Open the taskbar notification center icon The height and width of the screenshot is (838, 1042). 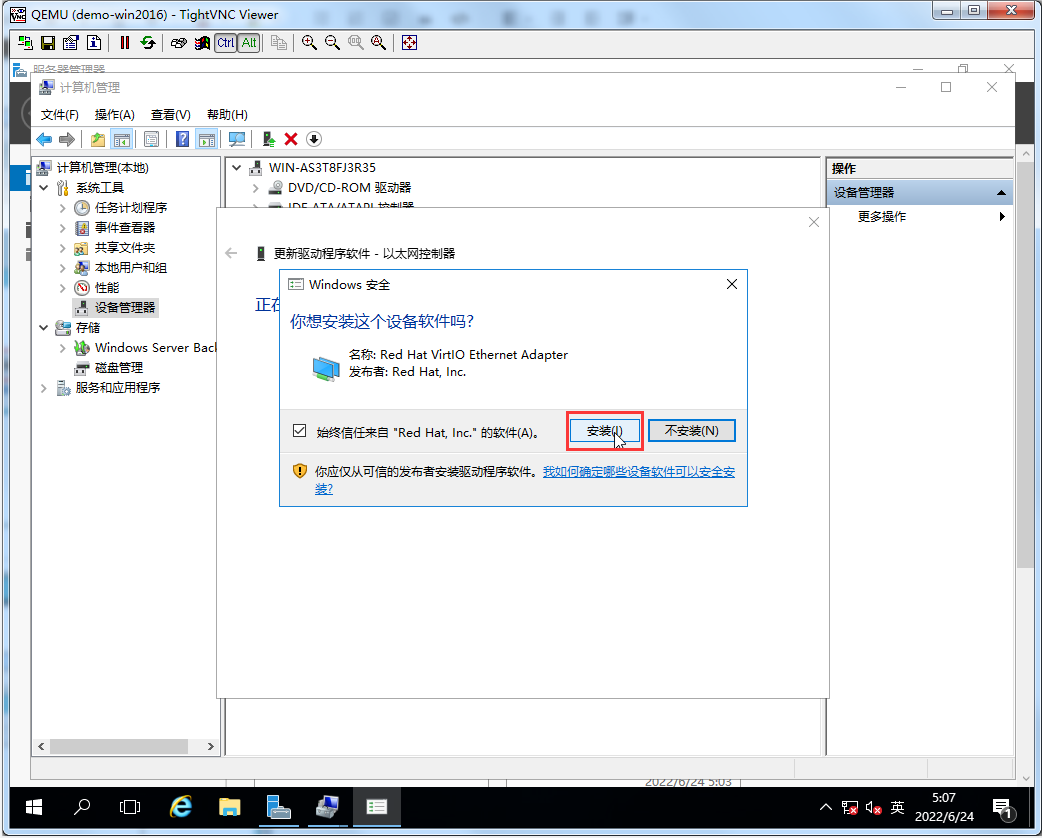pyautogui.click(x=1003, y=808)
